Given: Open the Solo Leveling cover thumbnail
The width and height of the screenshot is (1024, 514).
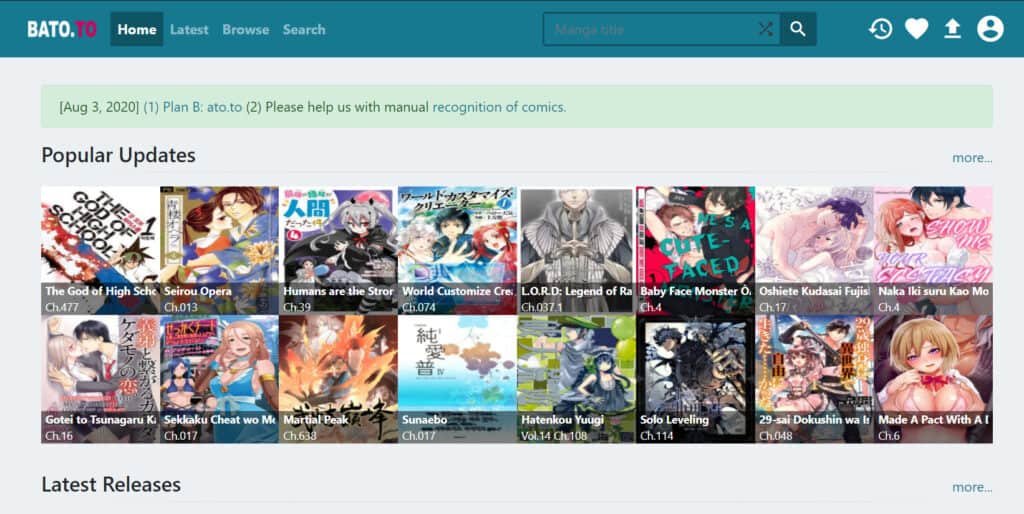Looking at the screenshot, I should tap(695, 378).
